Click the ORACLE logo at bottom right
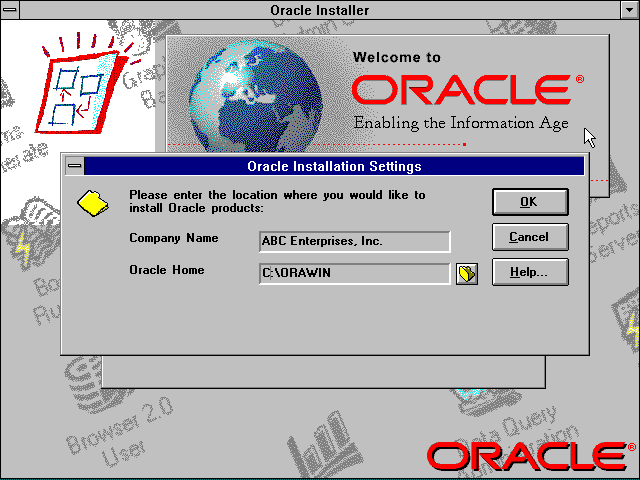Screen dimensions: 640x480 [524, 456]
